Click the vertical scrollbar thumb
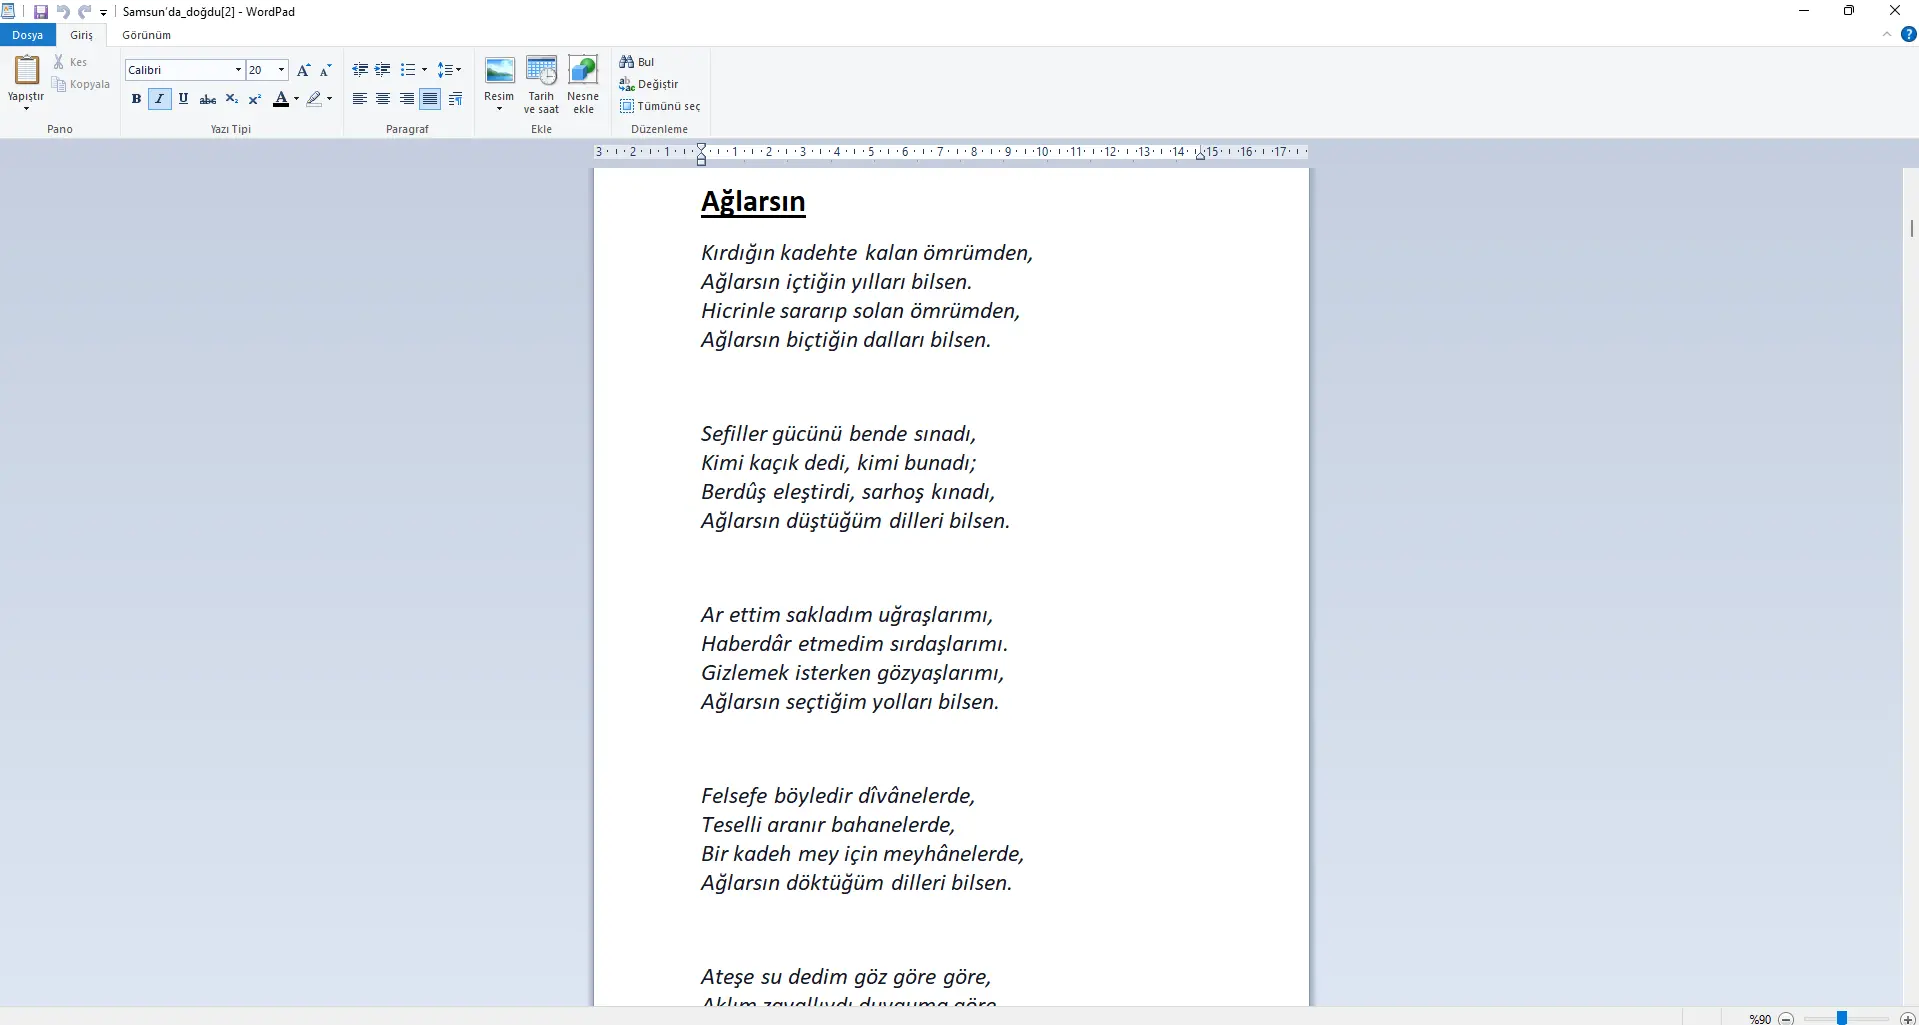The image size is (1919, 1025). (x=1911, y=228)
